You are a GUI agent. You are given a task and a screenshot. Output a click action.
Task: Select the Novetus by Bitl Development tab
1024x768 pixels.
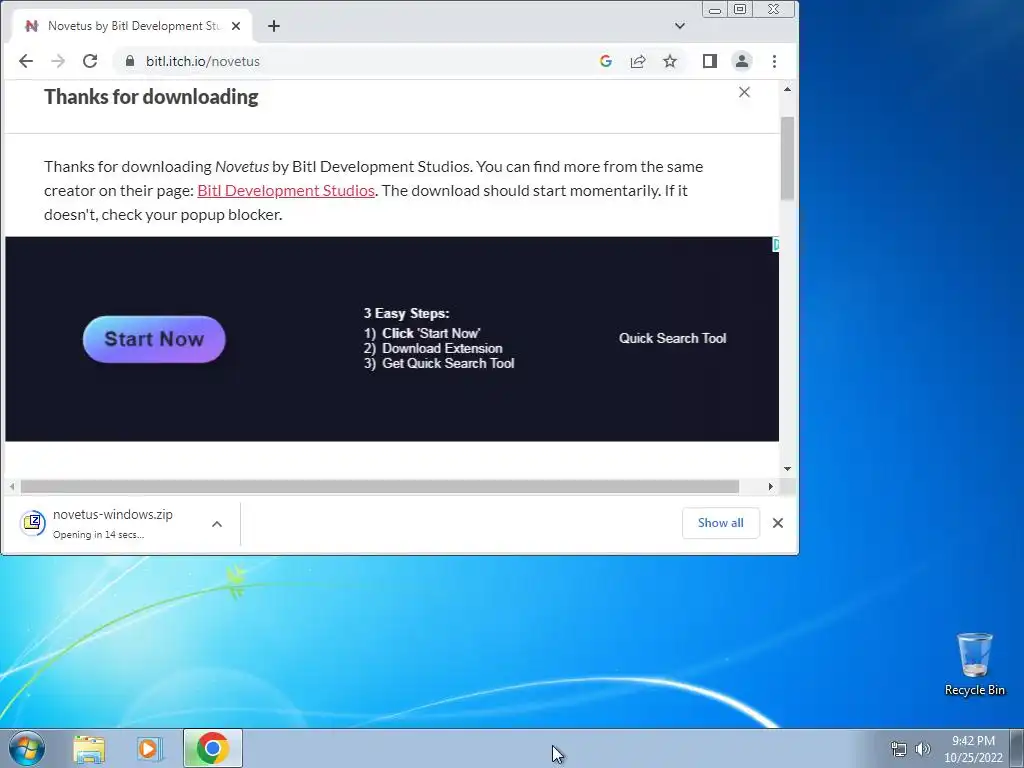point(131,26)
